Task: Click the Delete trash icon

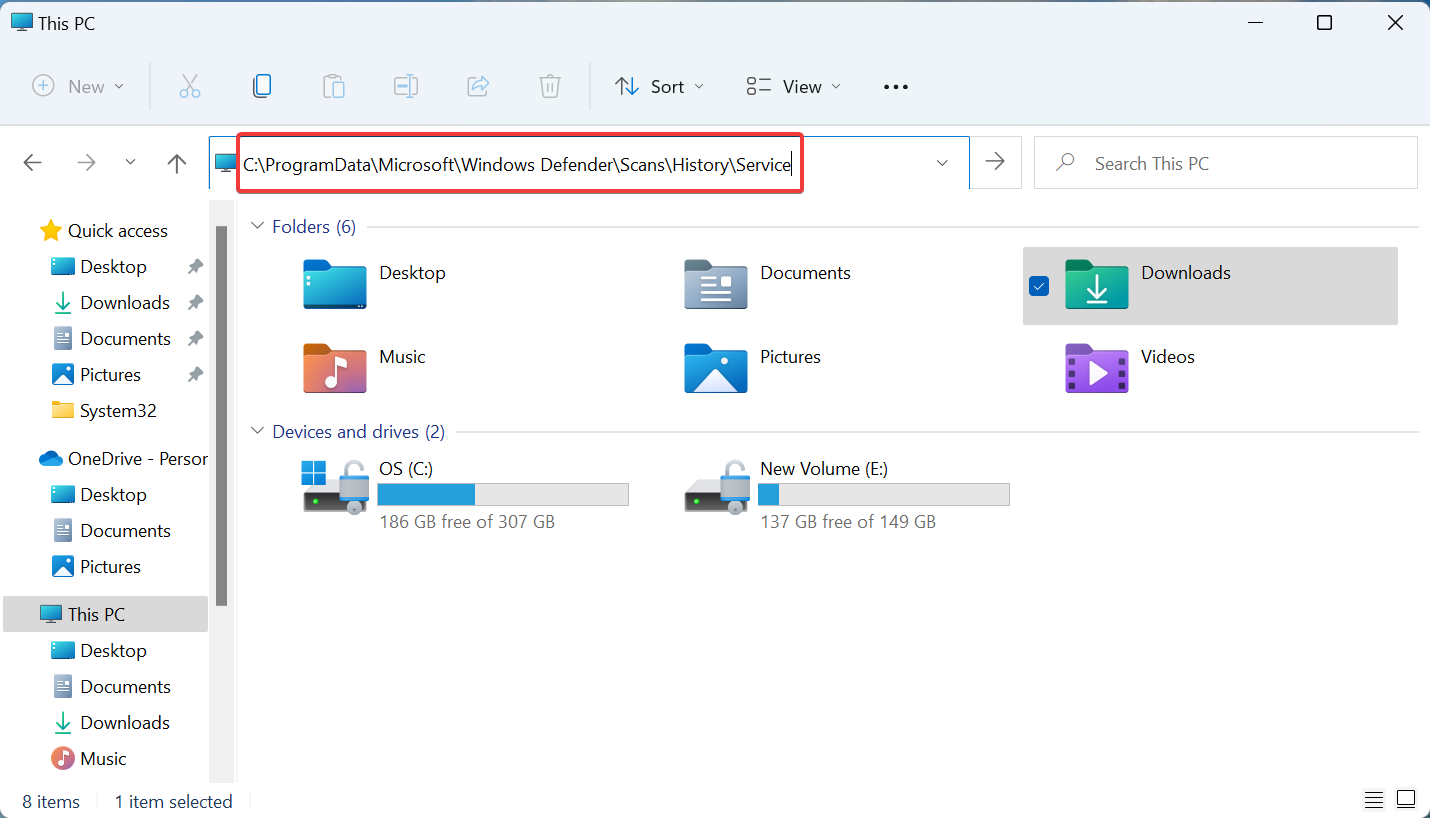Action: (549, 86)
